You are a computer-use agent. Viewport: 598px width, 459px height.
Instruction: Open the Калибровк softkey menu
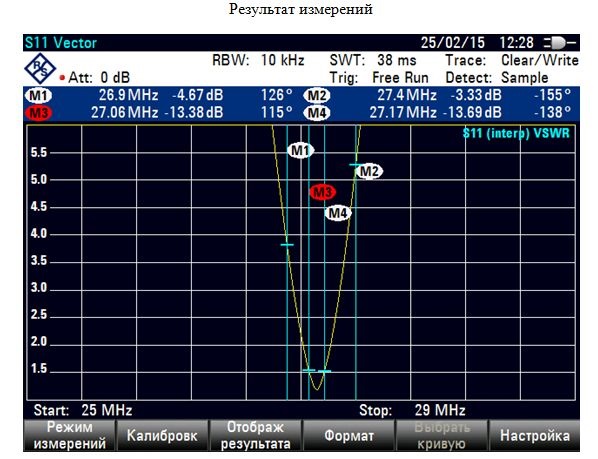pos(162,435)
